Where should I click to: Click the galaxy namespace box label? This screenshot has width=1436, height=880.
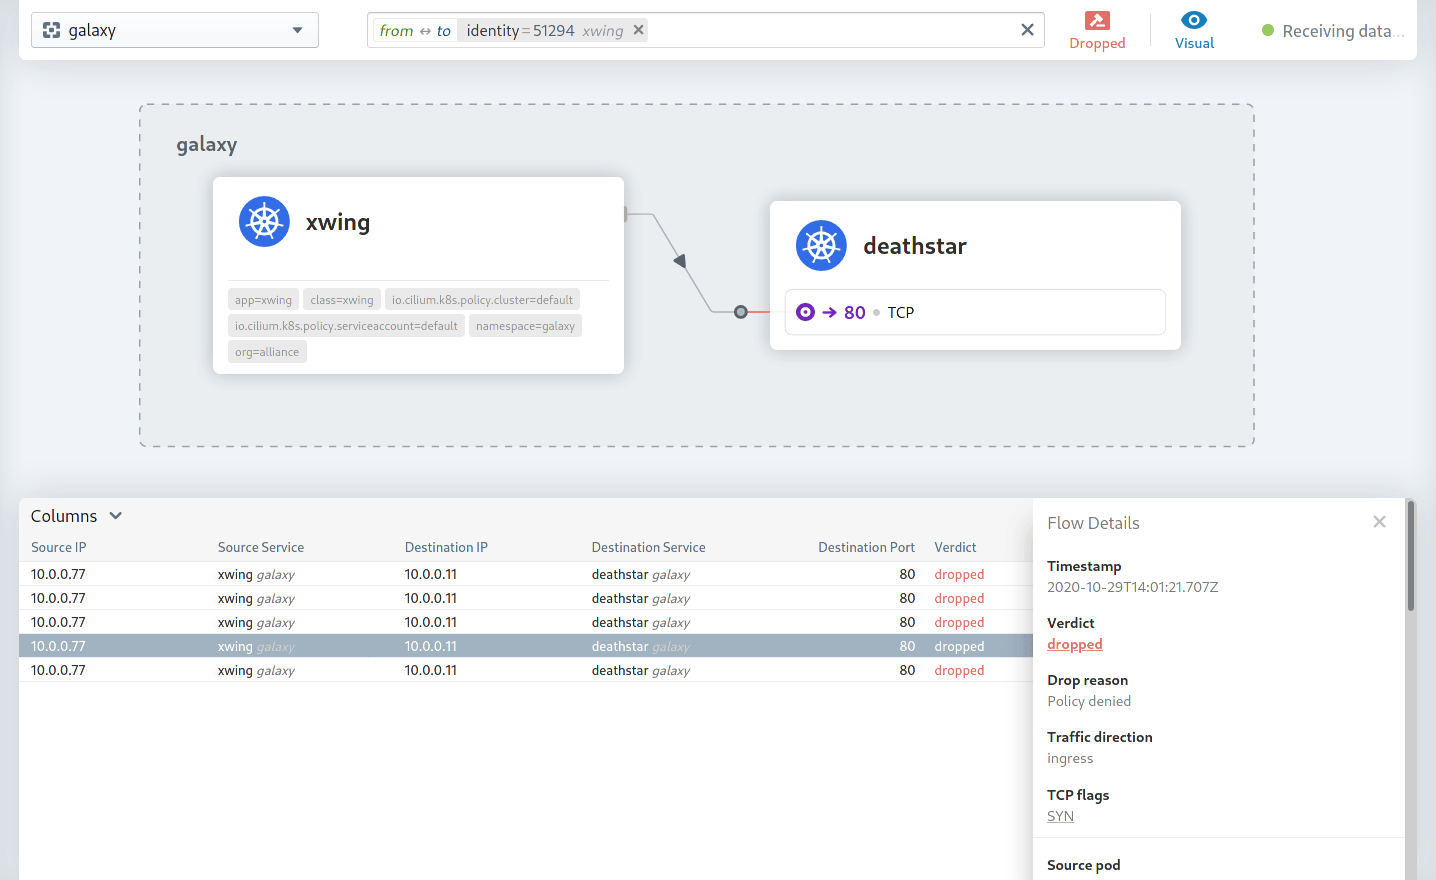(x=207, y=145)
